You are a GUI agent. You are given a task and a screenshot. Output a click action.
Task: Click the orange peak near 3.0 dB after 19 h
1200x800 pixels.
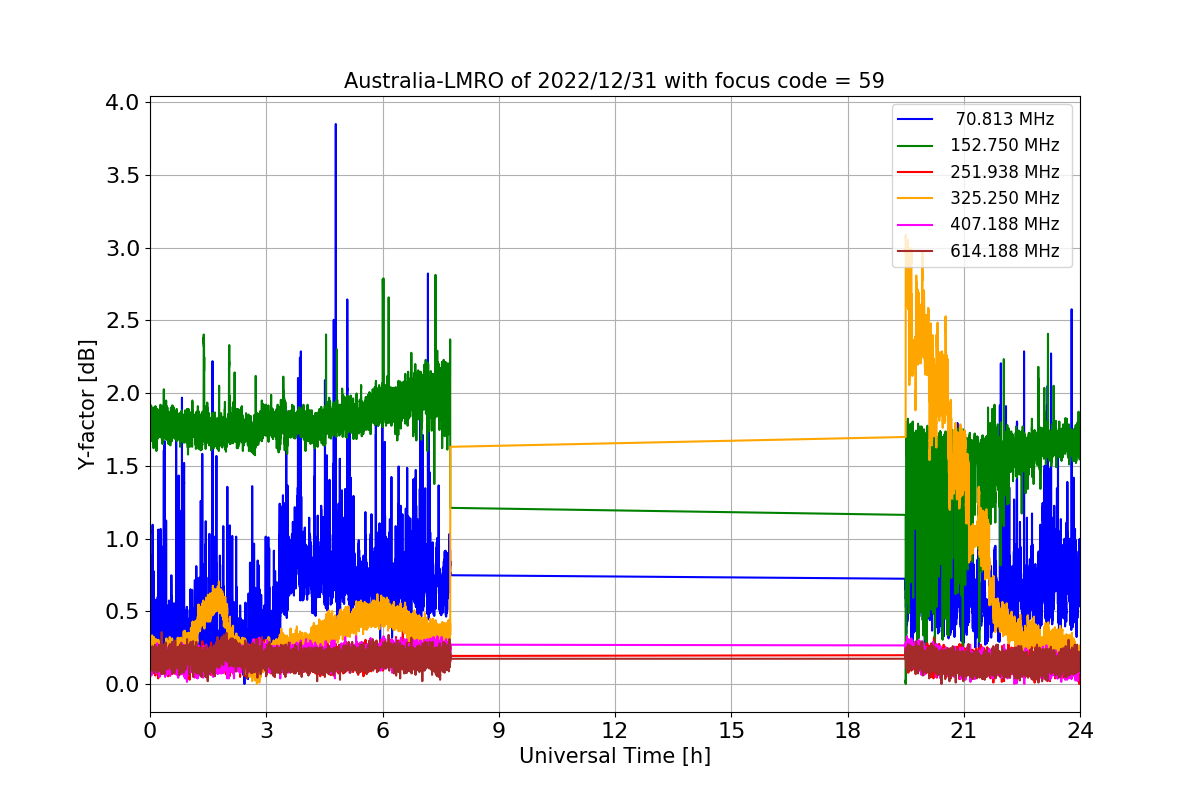[x=907, y=240]
